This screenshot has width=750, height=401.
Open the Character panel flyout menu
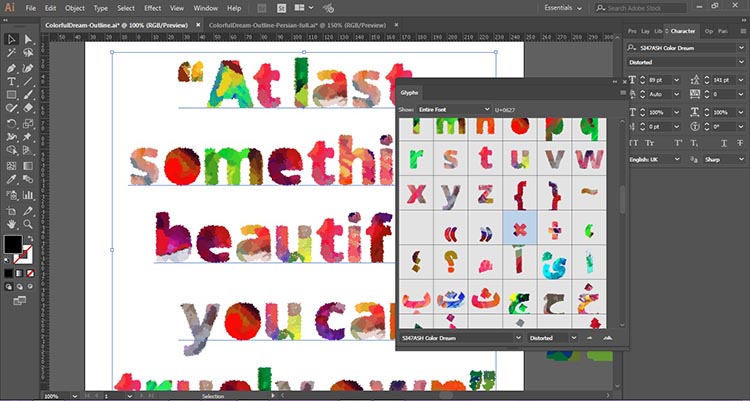(743, 31)
